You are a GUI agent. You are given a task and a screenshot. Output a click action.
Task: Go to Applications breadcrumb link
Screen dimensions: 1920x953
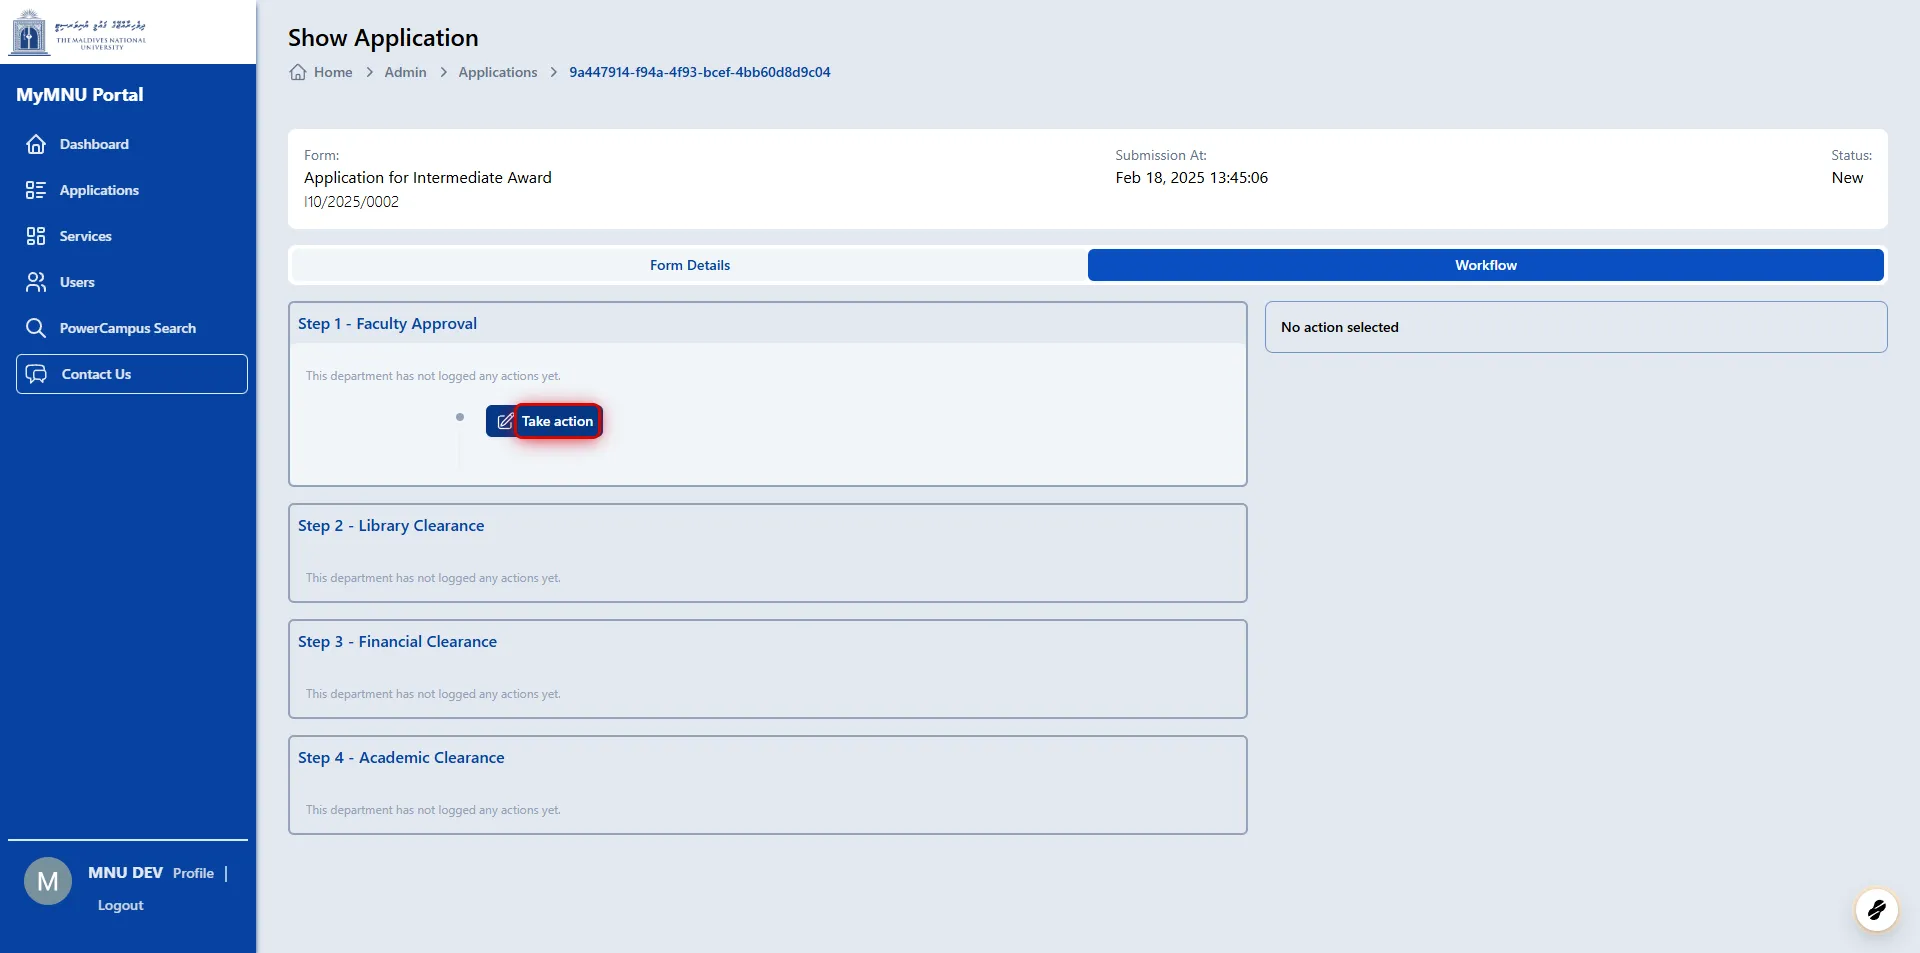click(498, 72)
